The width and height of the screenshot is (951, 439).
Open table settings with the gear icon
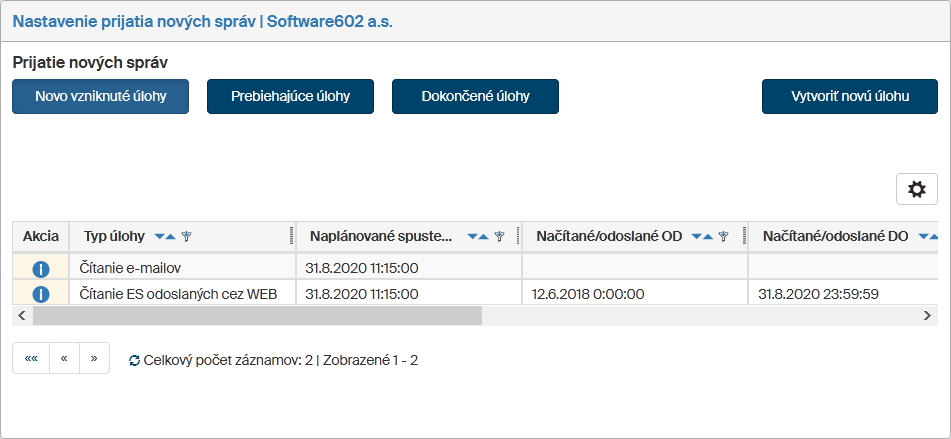point(916,189)
